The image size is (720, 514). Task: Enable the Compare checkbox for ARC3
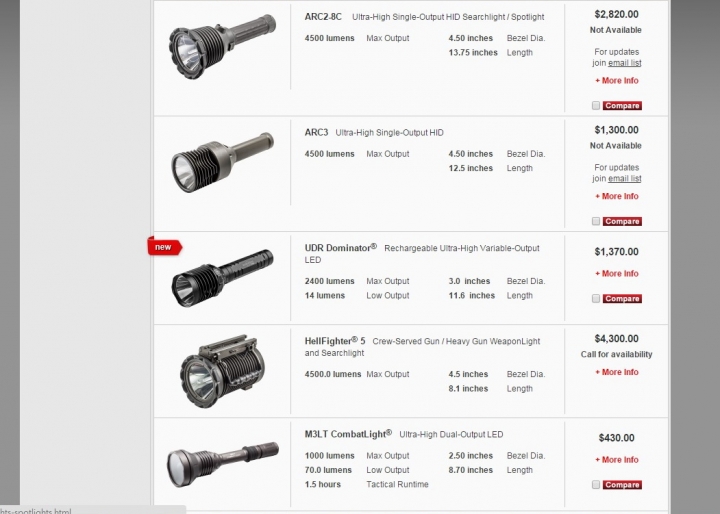pyautogui.click(x=596, y=221)
